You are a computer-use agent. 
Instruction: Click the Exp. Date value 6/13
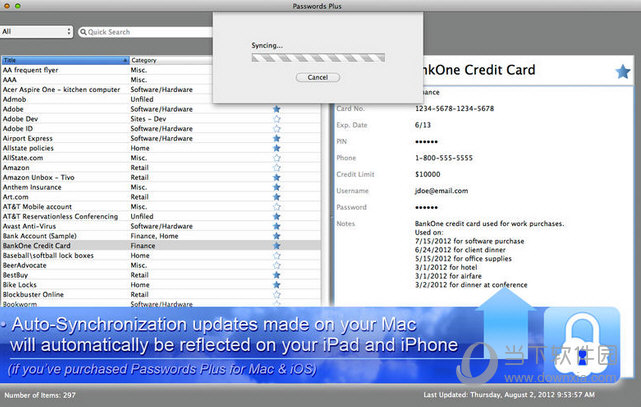pos(423,125)
